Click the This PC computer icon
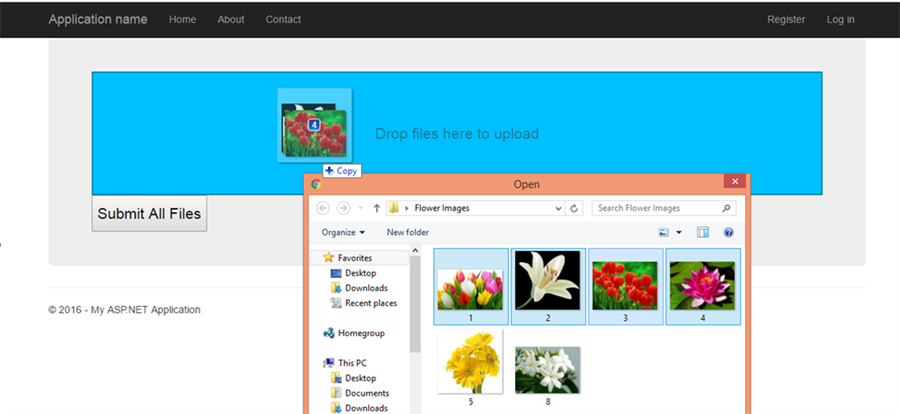The width and height of the screenshot is (900, 414). (x=329, y=363)
